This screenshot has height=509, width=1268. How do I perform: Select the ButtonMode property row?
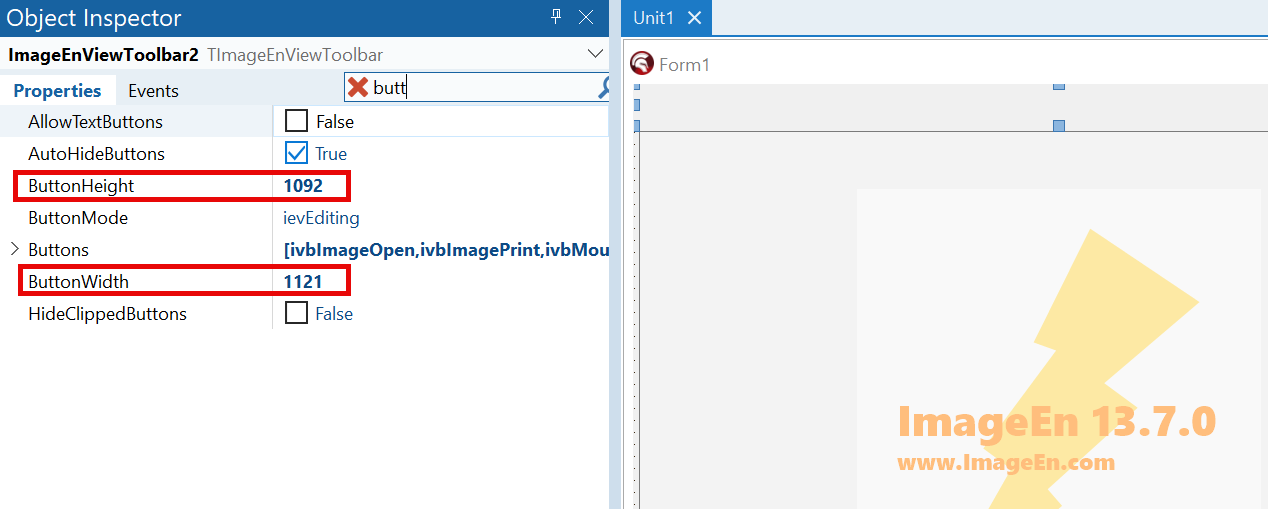point(304,217)
